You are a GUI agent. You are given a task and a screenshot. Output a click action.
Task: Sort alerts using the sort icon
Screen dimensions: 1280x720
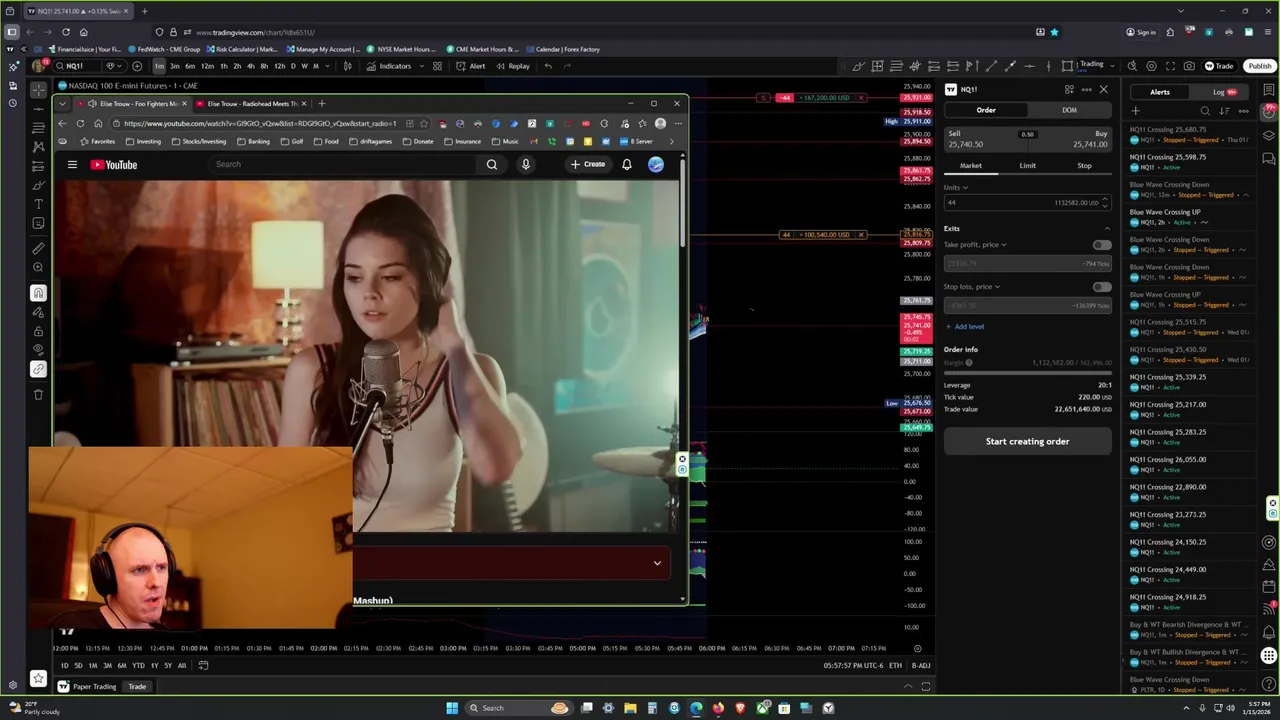1224,111
